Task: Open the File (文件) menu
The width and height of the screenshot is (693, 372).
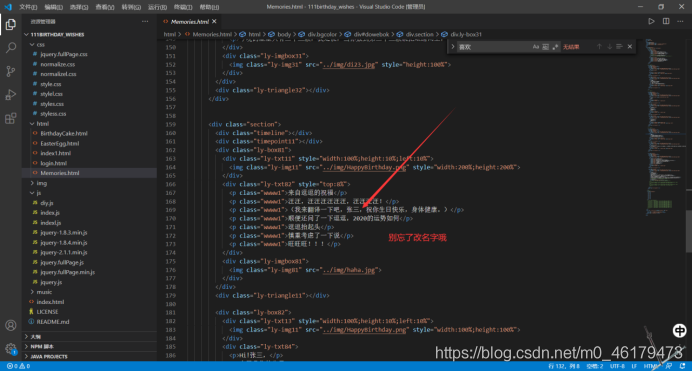Action: tap(28, 7)
